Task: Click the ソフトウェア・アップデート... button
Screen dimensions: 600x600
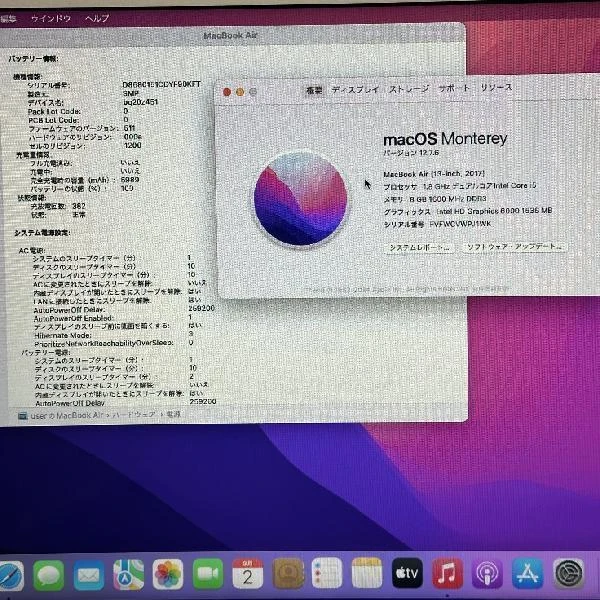Action: click(515, 247)
